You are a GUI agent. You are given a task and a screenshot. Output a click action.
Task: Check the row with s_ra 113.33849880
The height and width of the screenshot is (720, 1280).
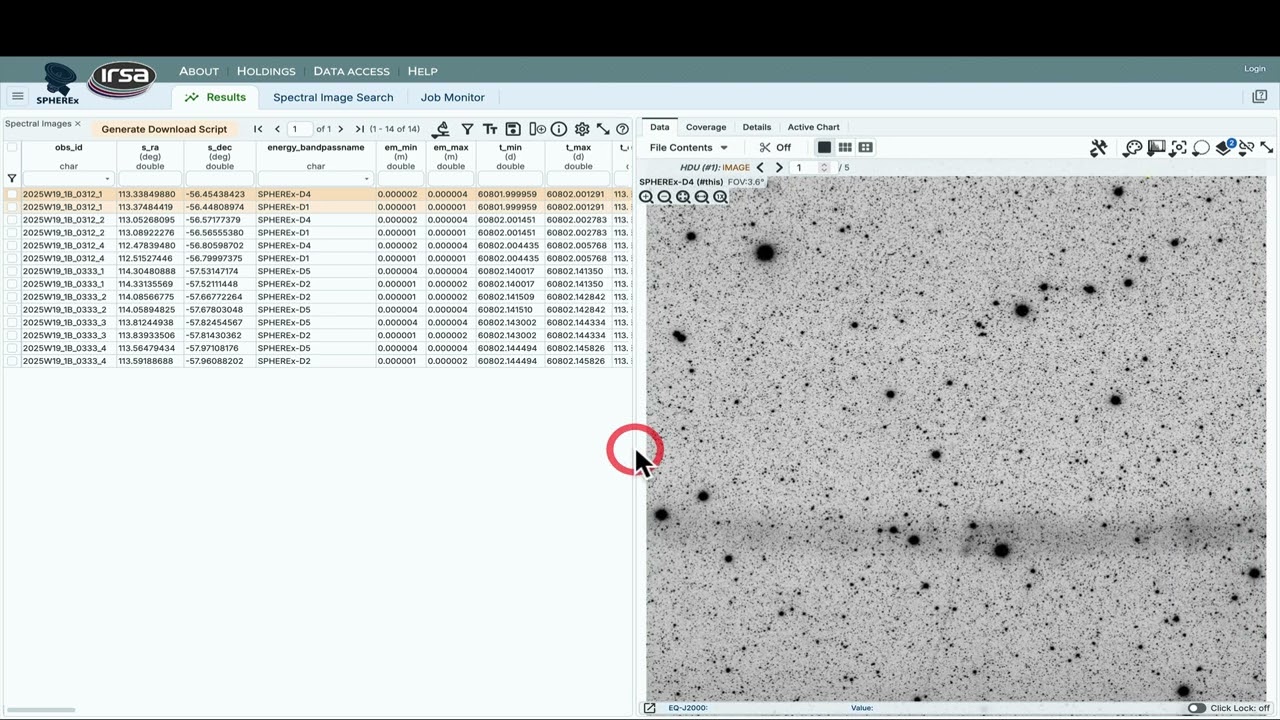tap(12, 194)
